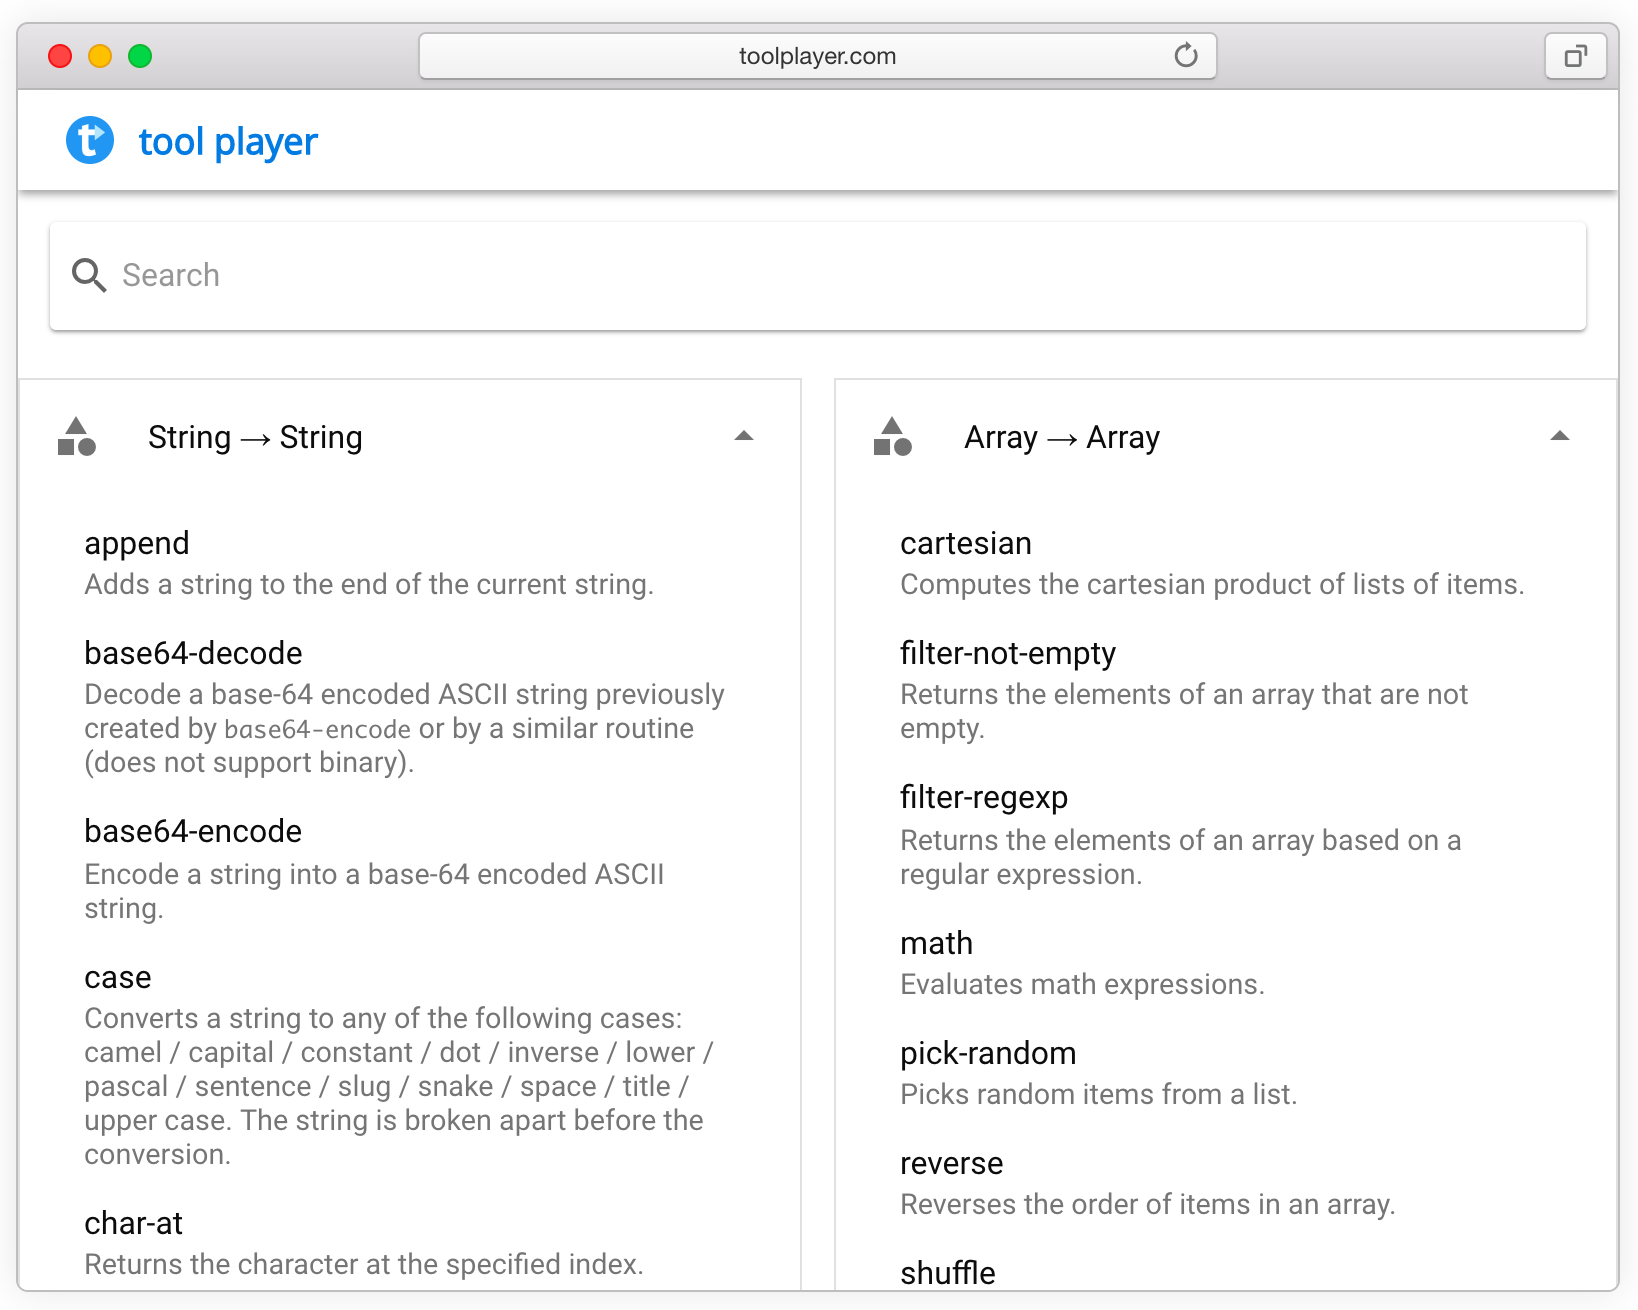Viewport: 1638px width, 1310px height.
Task: Click the String → String panel title
Action: tap(255, 437)
